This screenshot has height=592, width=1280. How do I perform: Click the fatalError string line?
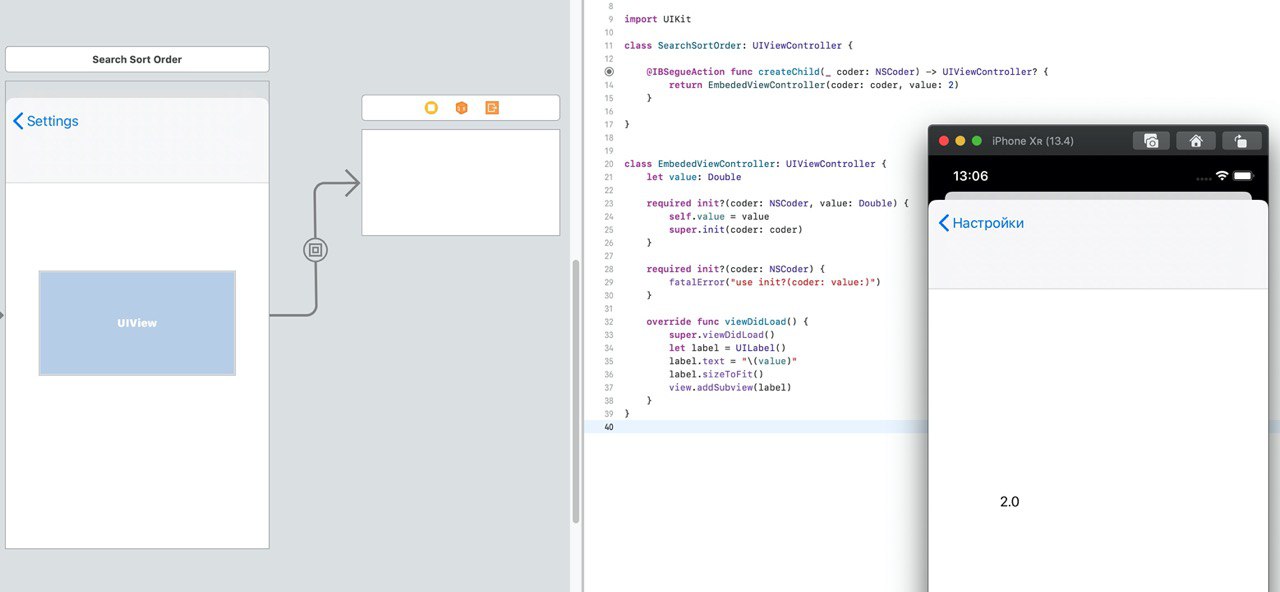[775, 282]
